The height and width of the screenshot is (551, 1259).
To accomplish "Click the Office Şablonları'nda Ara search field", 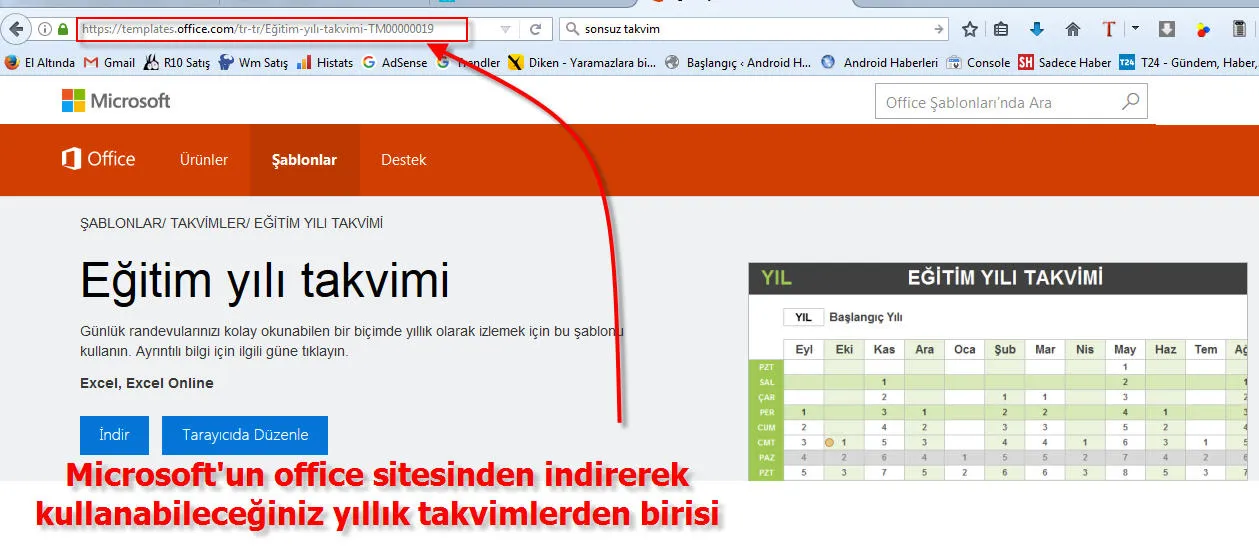I will click(995, 102).
